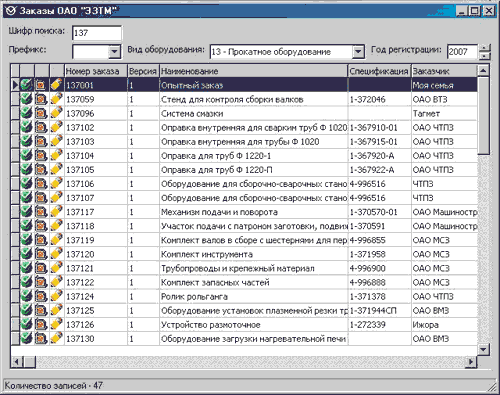Click the Шифр поиска input field
The image size is (500, 395).
click(x=97, y=33)
